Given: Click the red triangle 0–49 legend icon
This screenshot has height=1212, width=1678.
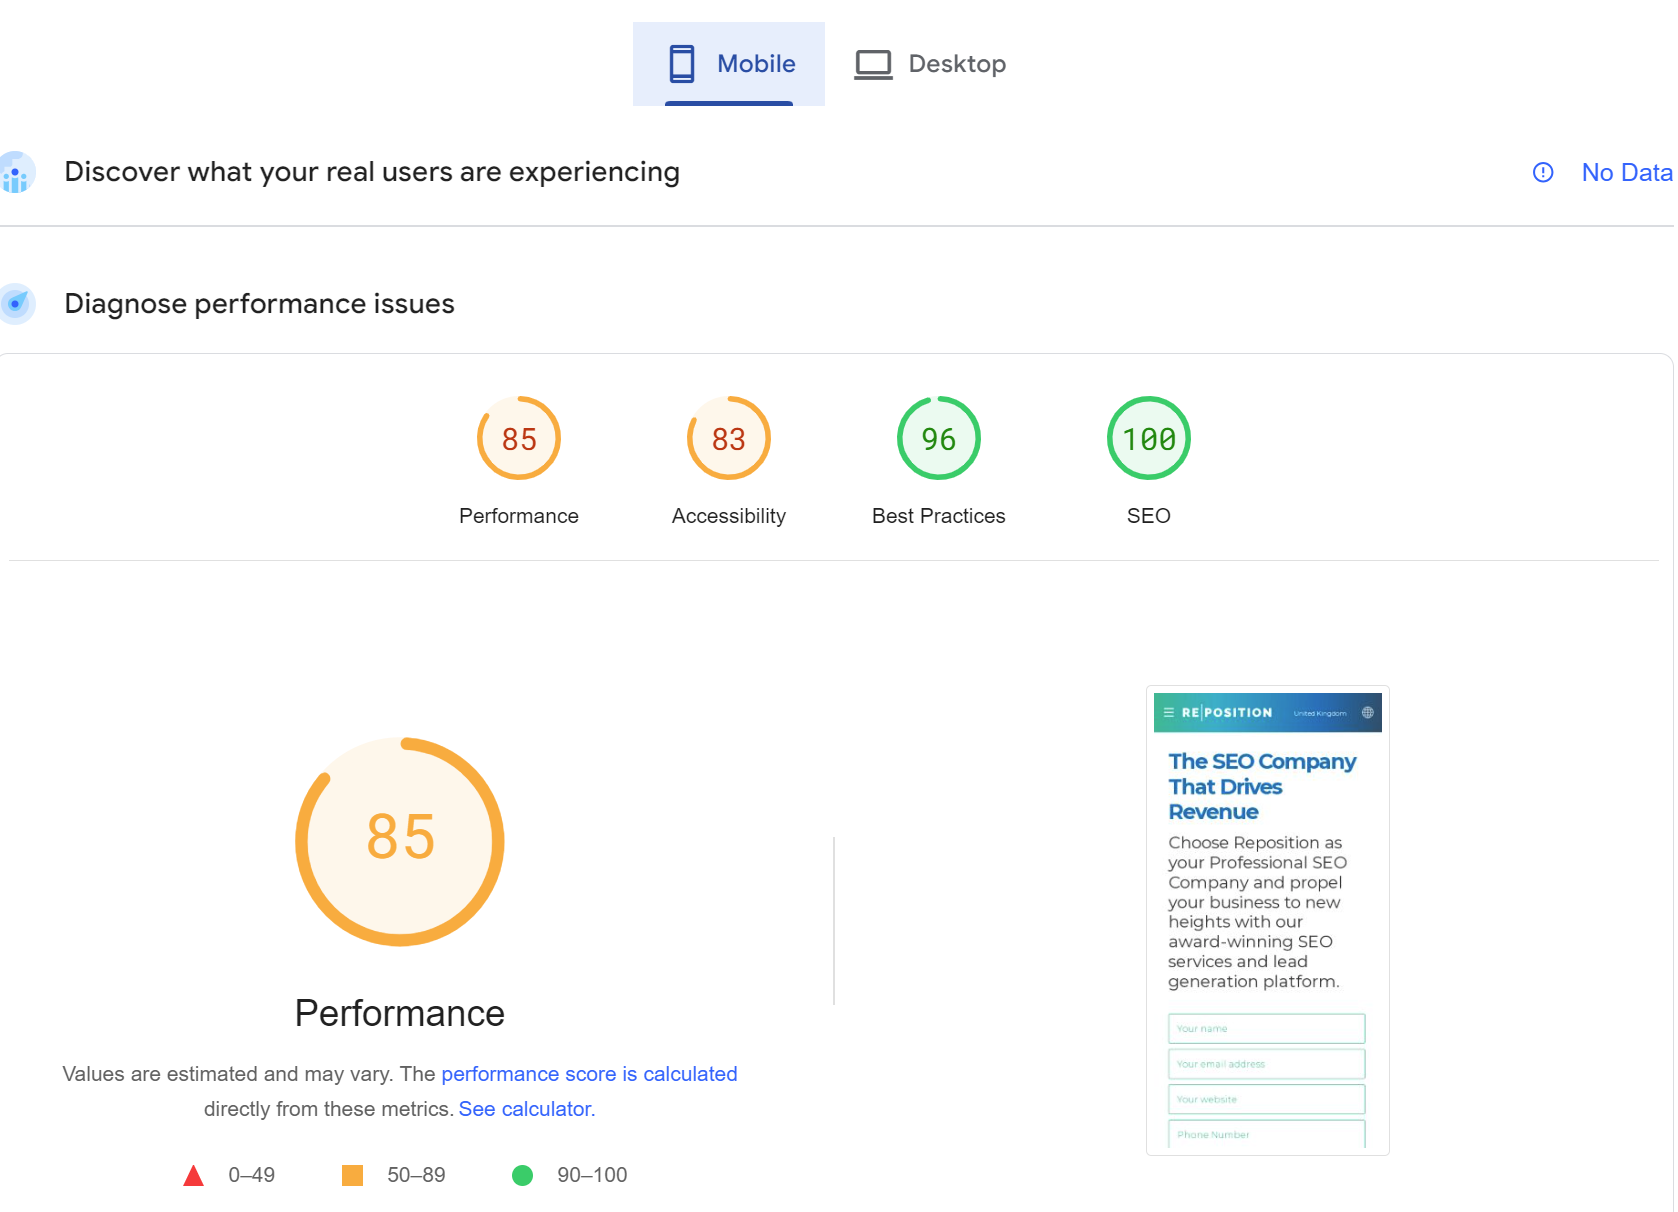Looking at the screenshot, I should pyautogui.click(x=194, y=1175).
